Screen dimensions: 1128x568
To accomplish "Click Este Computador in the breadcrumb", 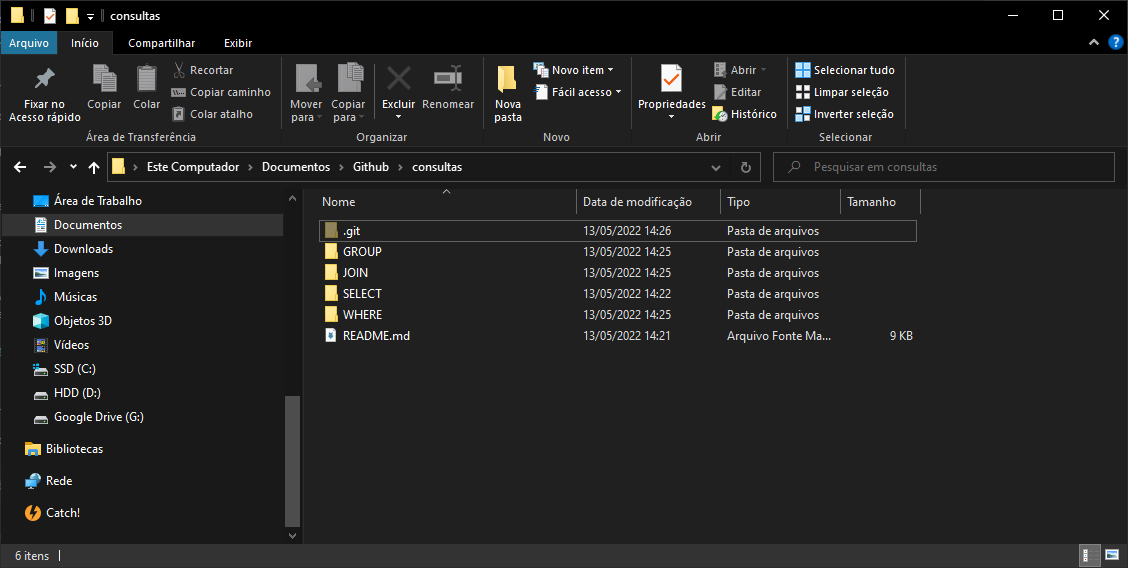I will tap(193, 167).
